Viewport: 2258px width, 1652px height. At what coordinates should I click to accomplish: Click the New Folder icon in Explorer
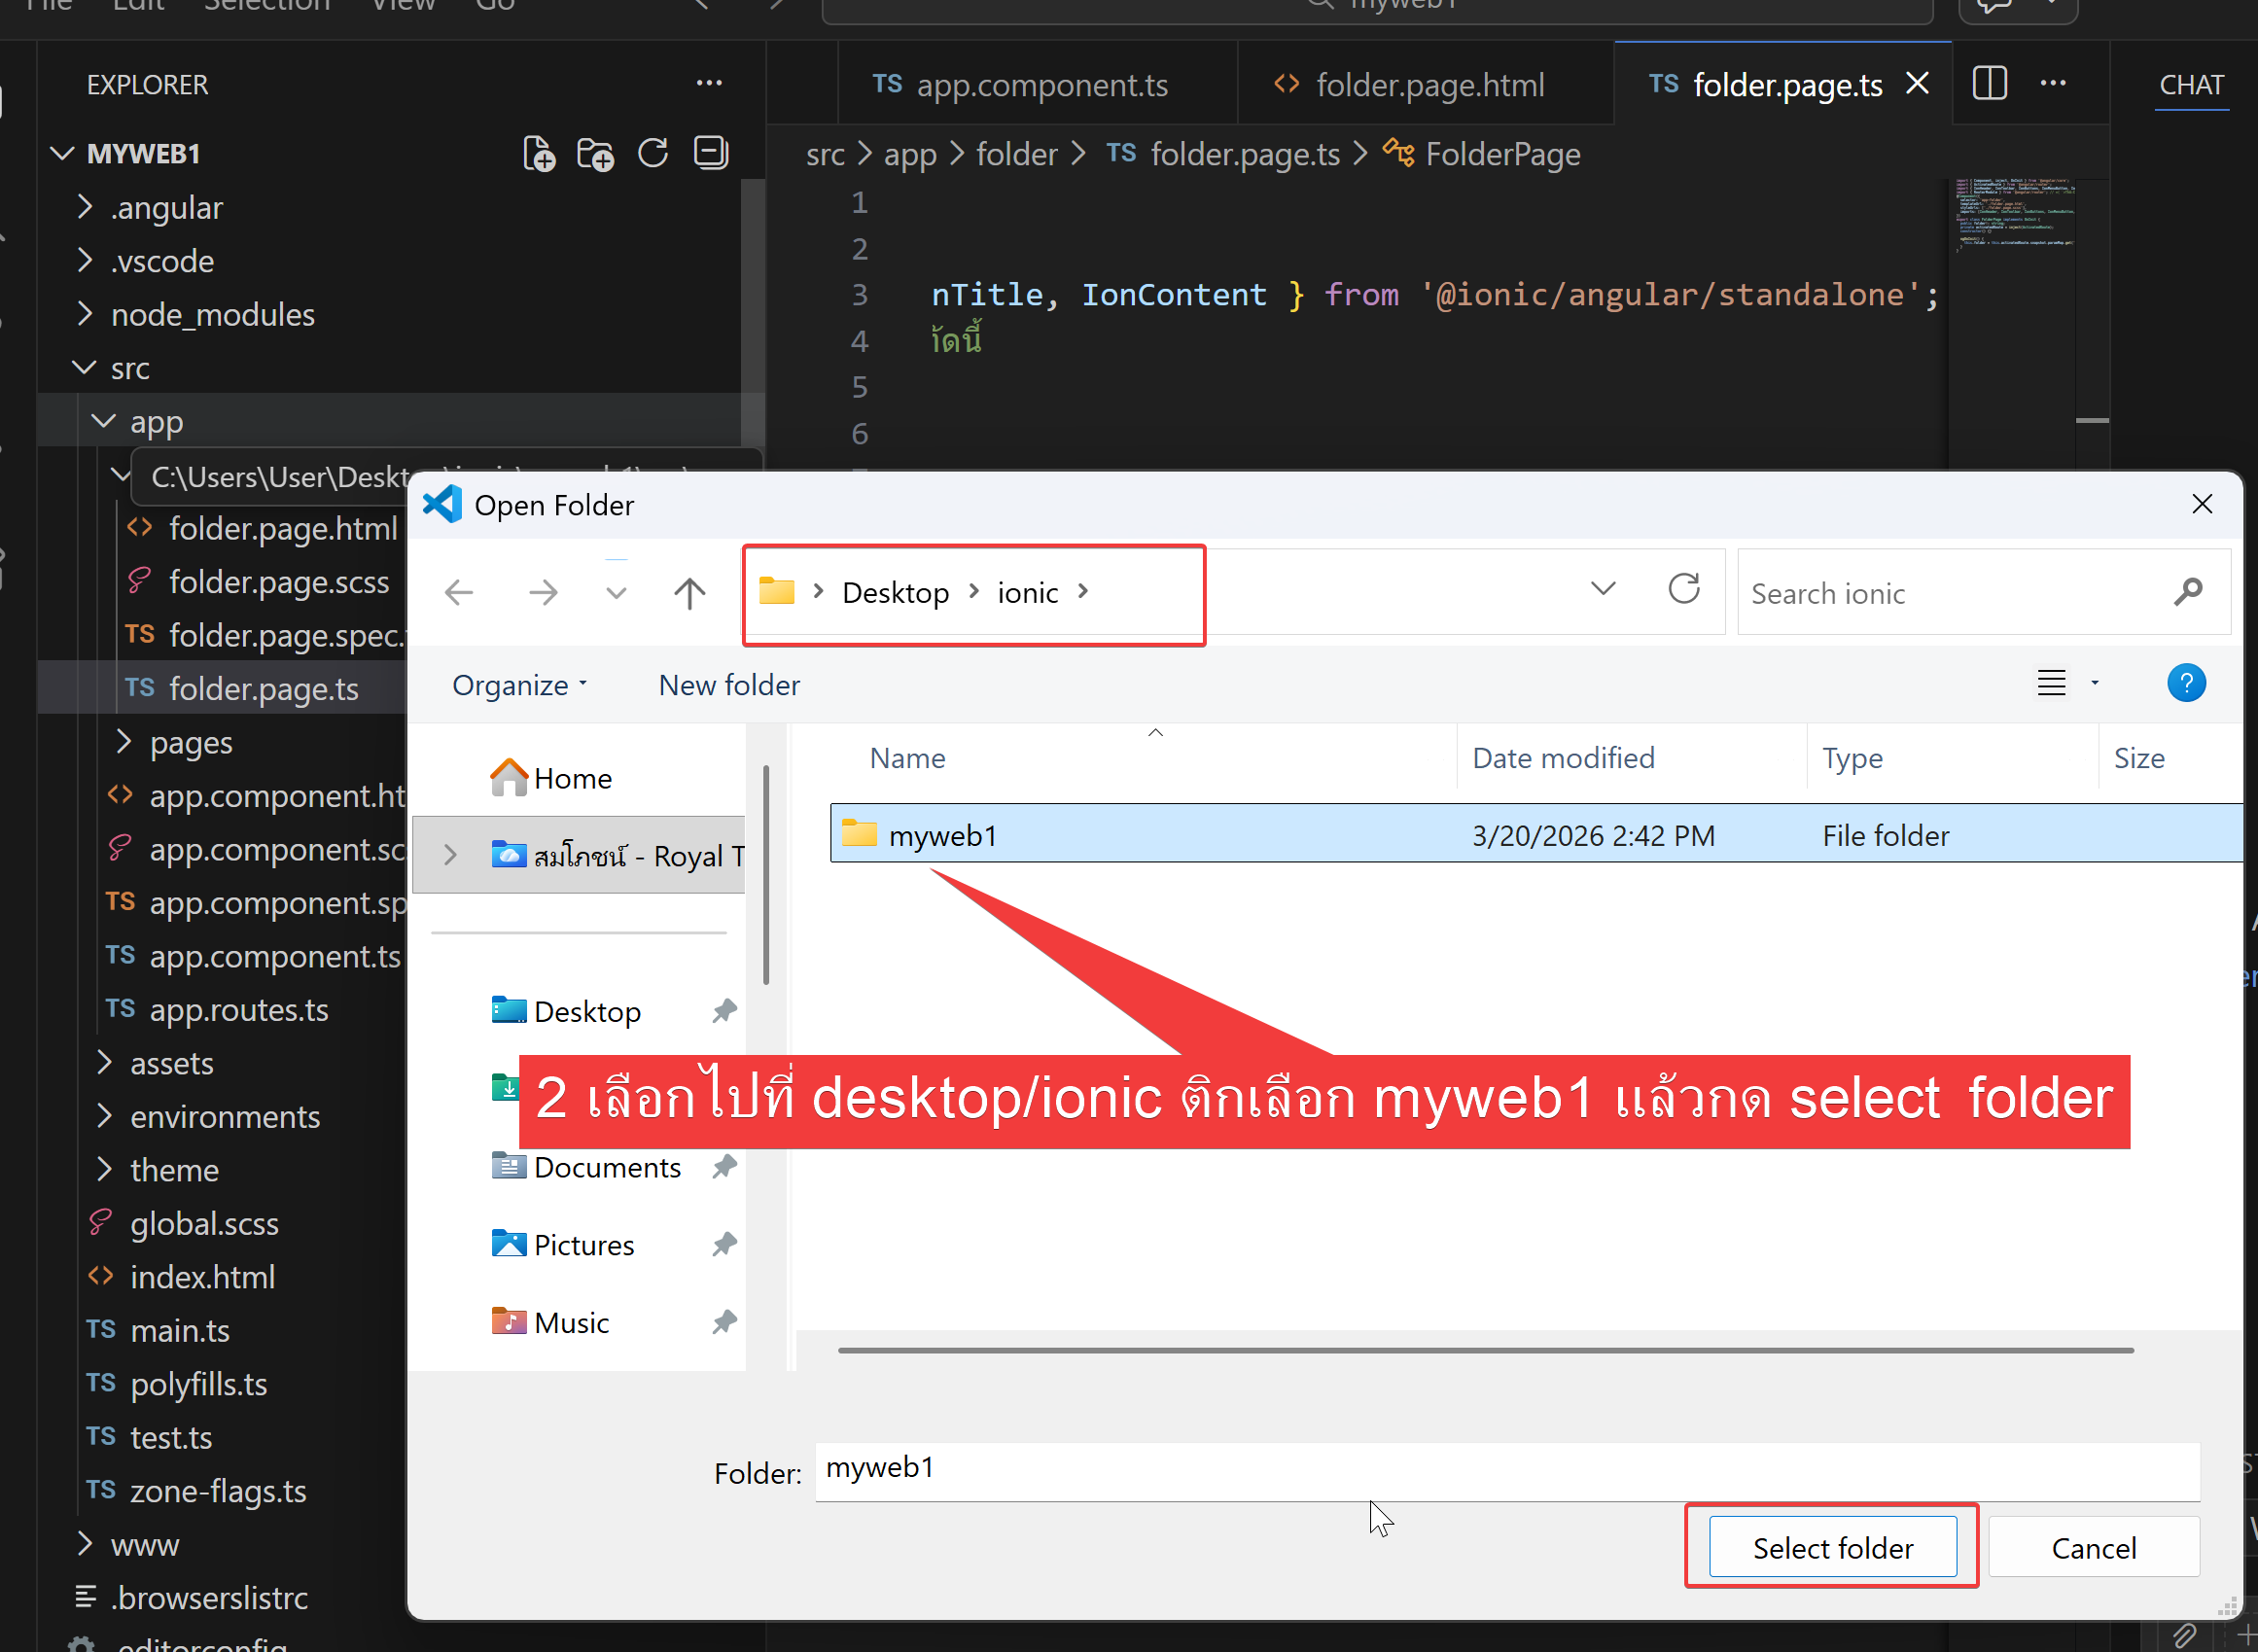tap(596, 154)
